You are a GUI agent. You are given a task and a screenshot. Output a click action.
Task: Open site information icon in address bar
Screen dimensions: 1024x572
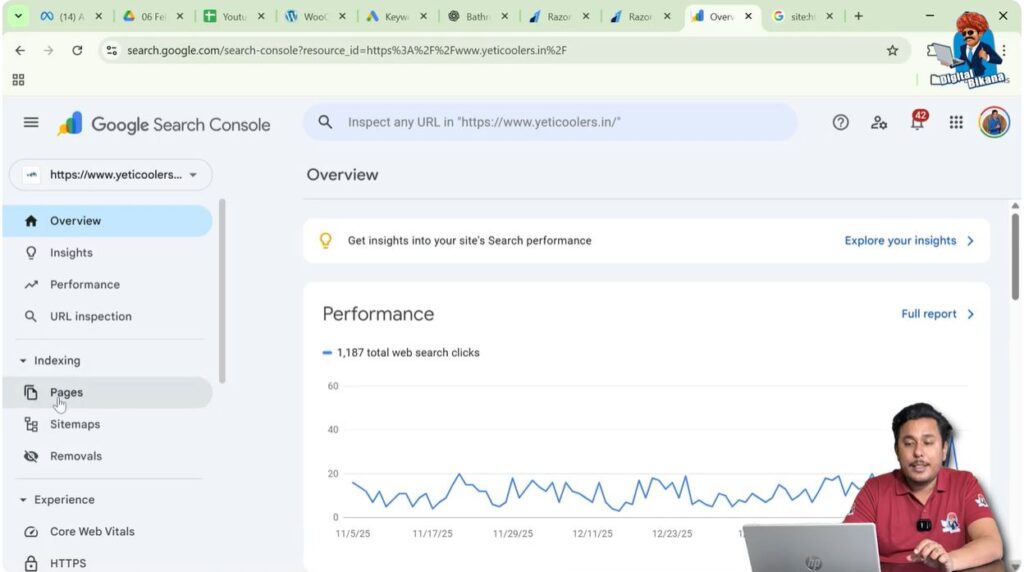coord(112,50)
